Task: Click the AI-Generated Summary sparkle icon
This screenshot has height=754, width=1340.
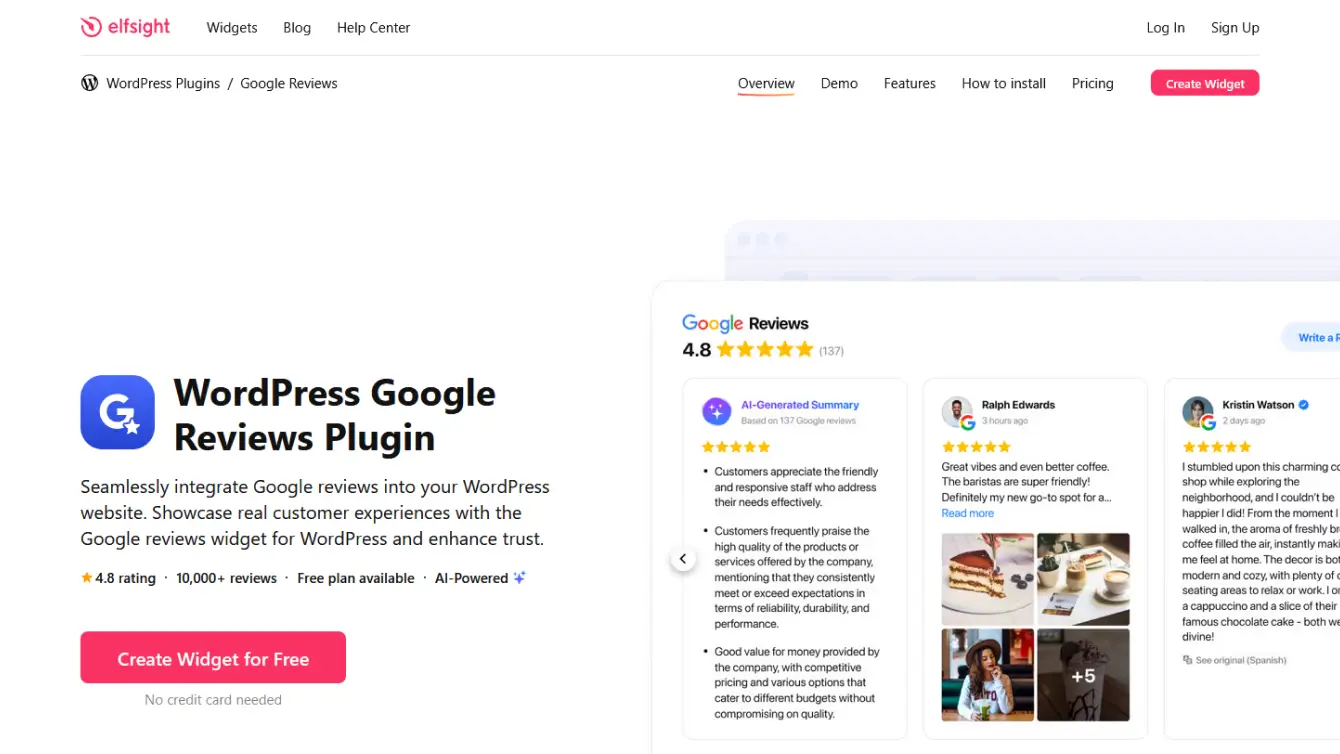Action: point(716,411)
